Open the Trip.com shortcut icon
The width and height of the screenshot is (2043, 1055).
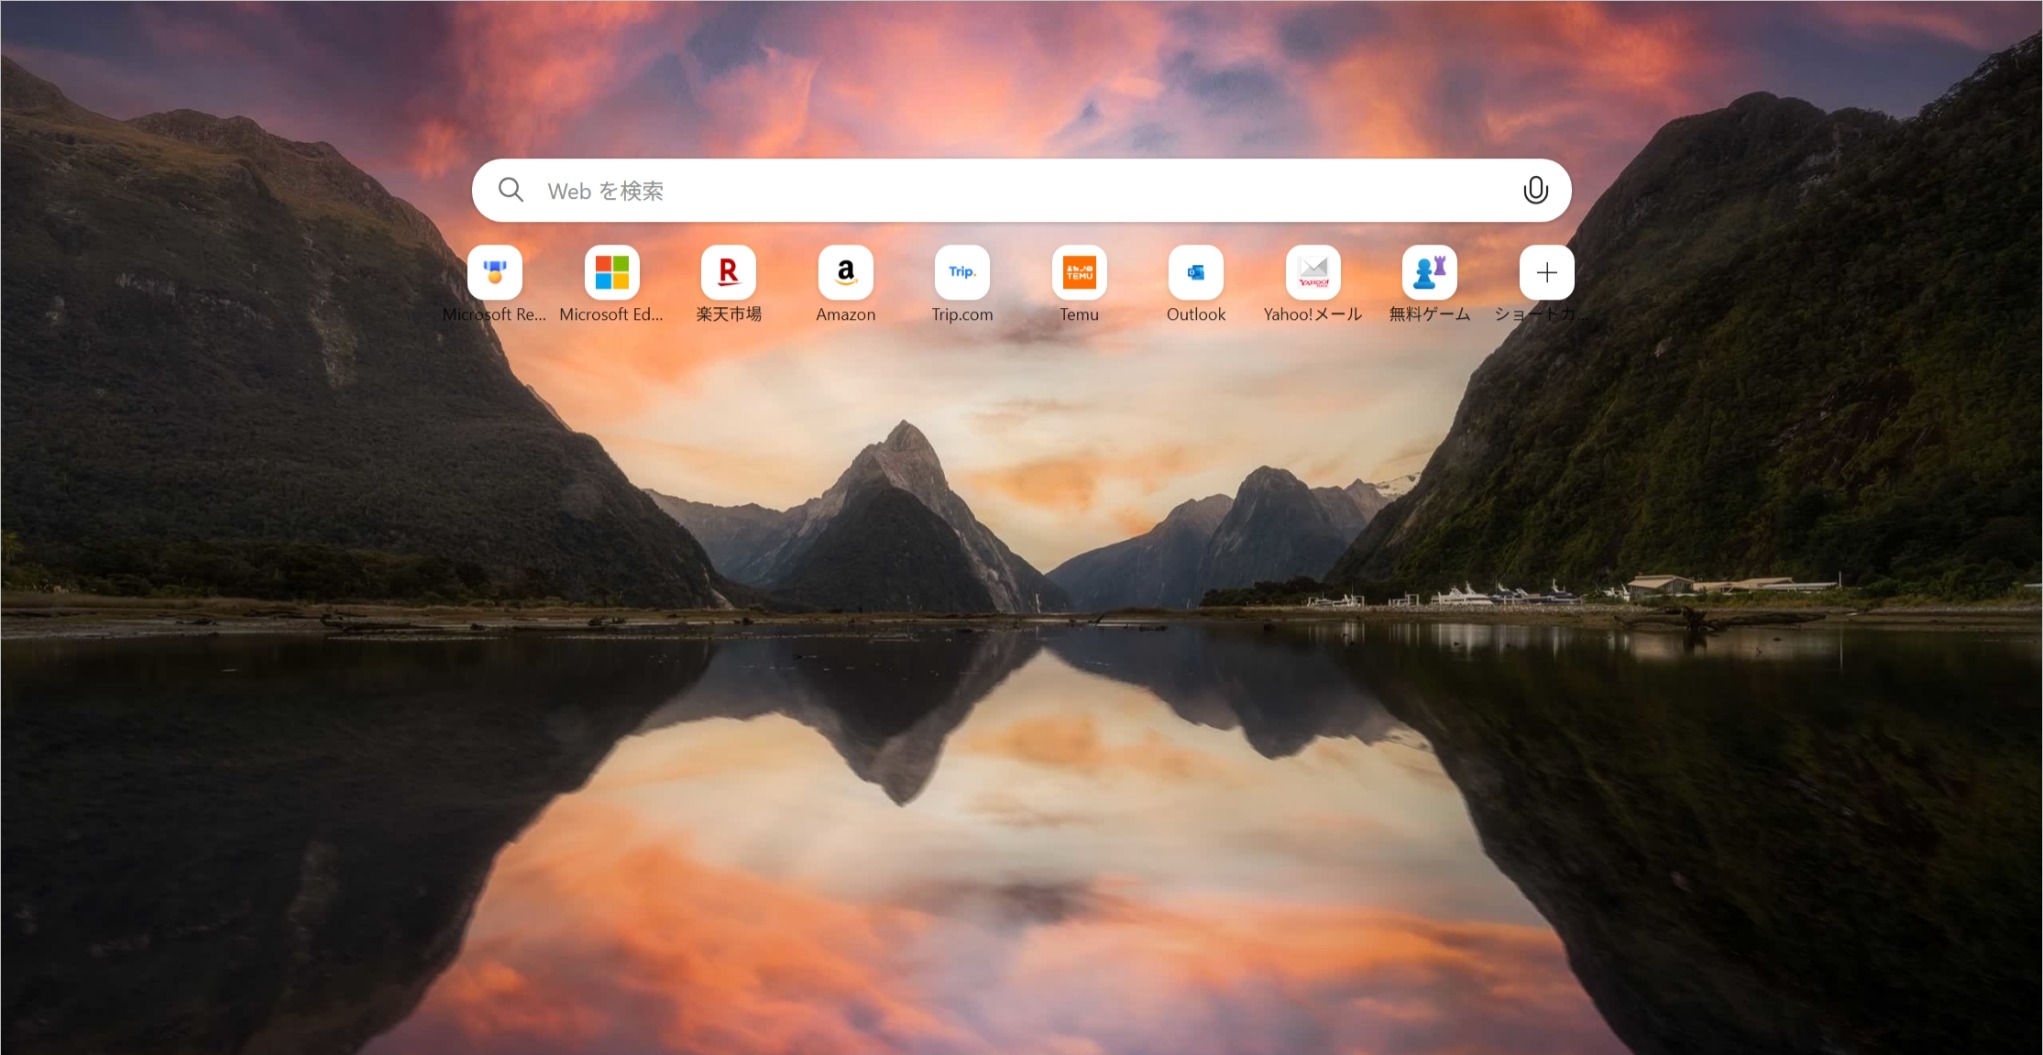(962, 272)
